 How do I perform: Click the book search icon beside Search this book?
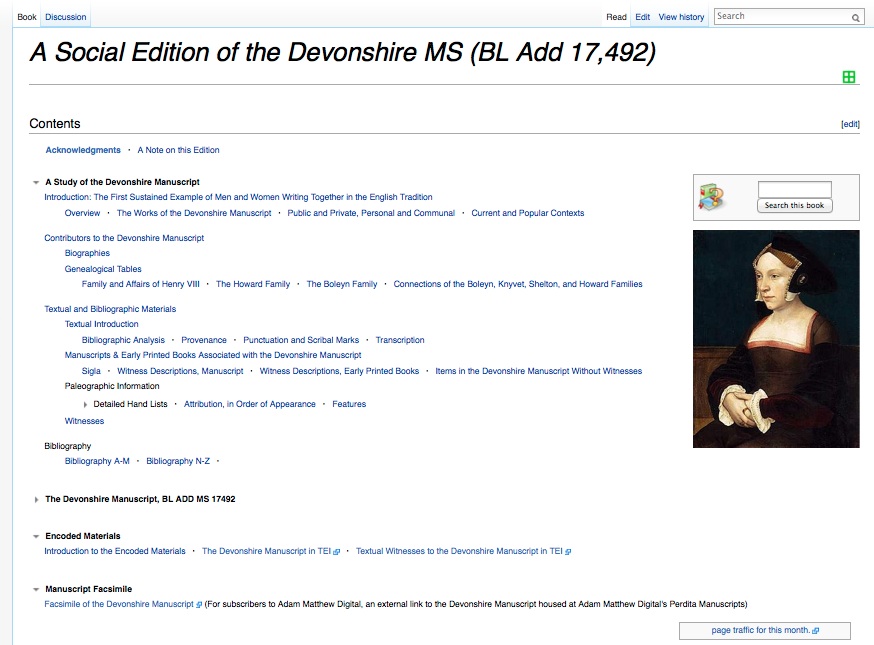[x=711, y=197]
